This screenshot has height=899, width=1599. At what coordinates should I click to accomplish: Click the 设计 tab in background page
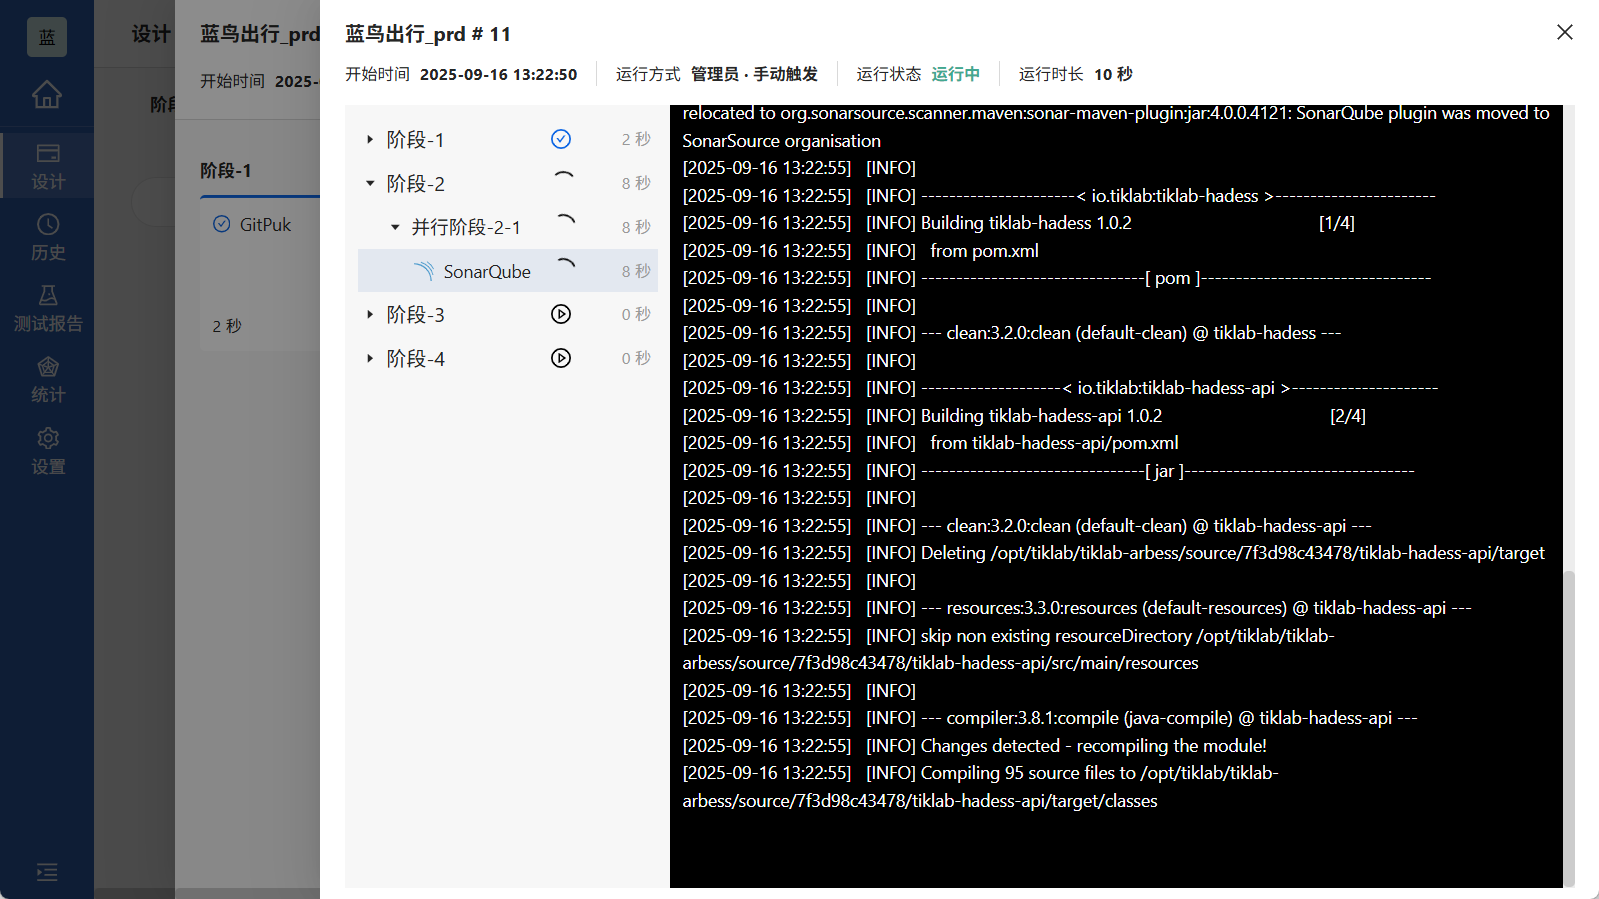151,34
